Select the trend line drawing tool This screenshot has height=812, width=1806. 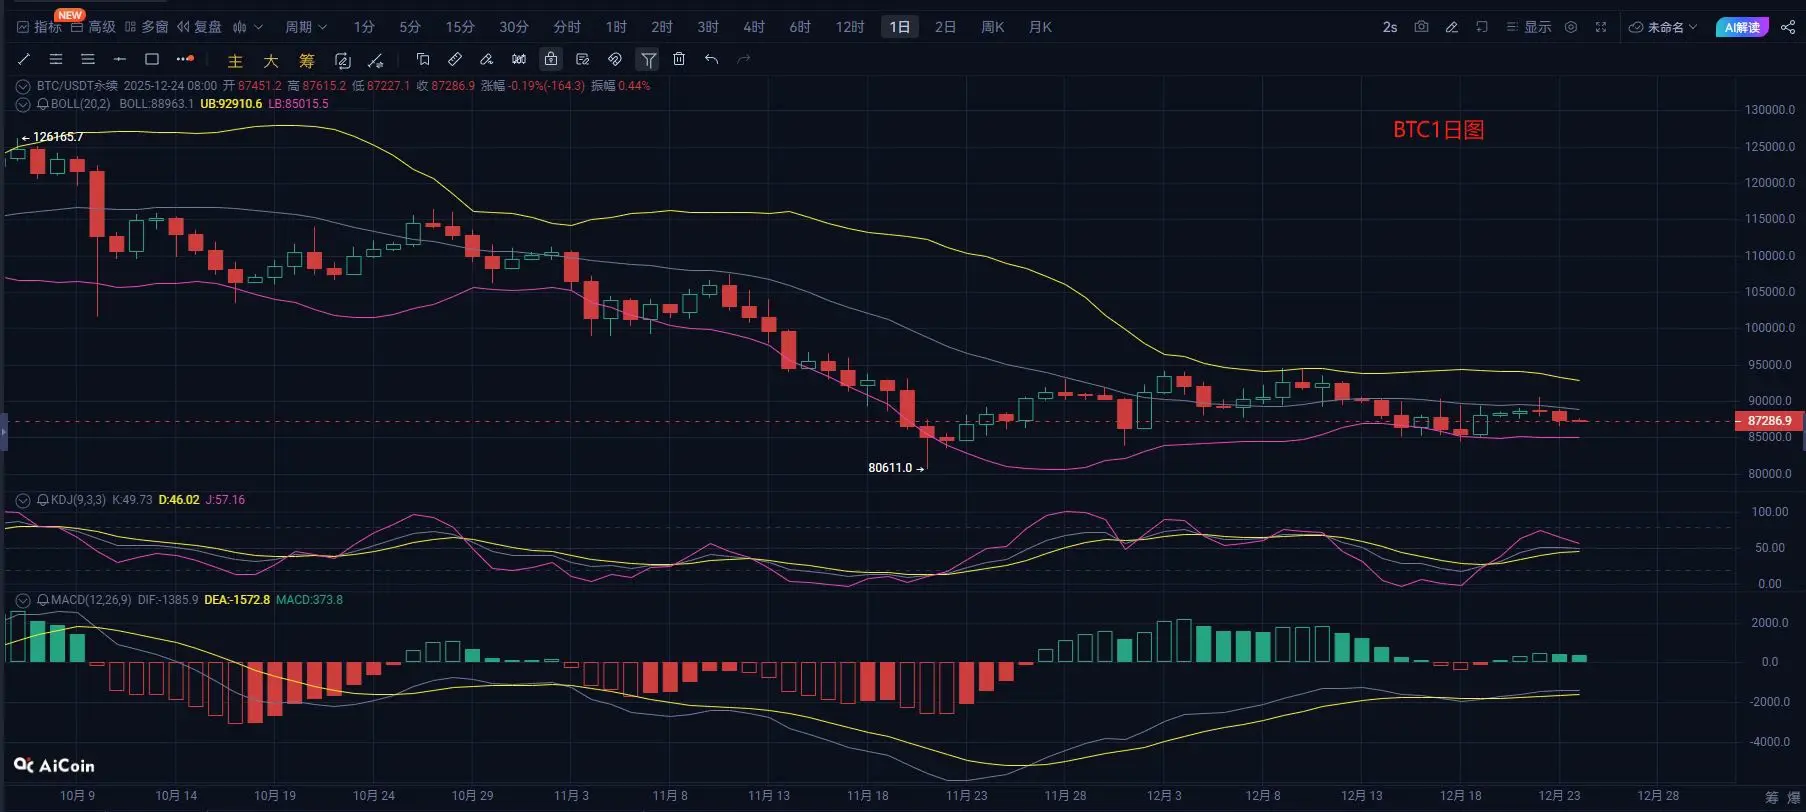point(24,60)
